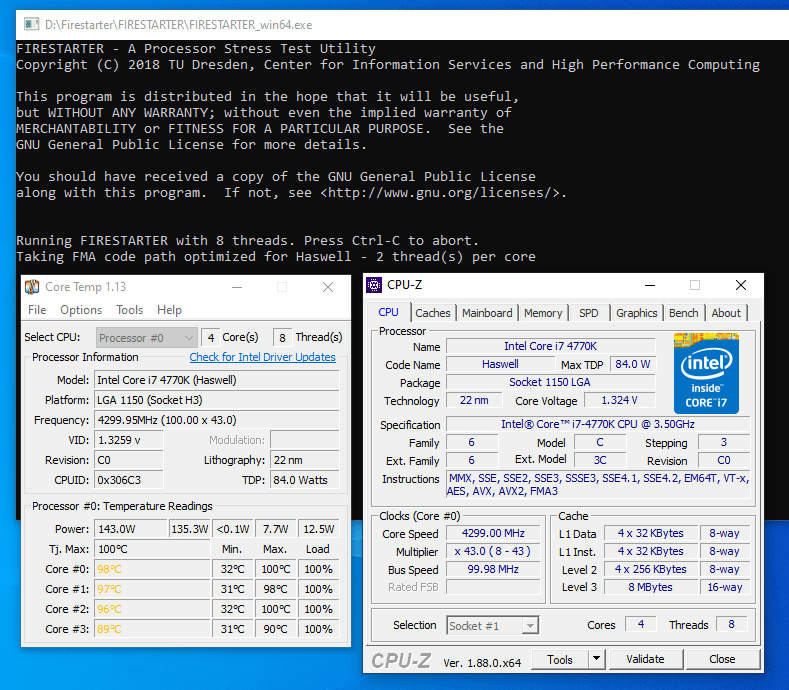
Task: Click the Core #1 temperature 97°C
Action: (x=152, y=589)
